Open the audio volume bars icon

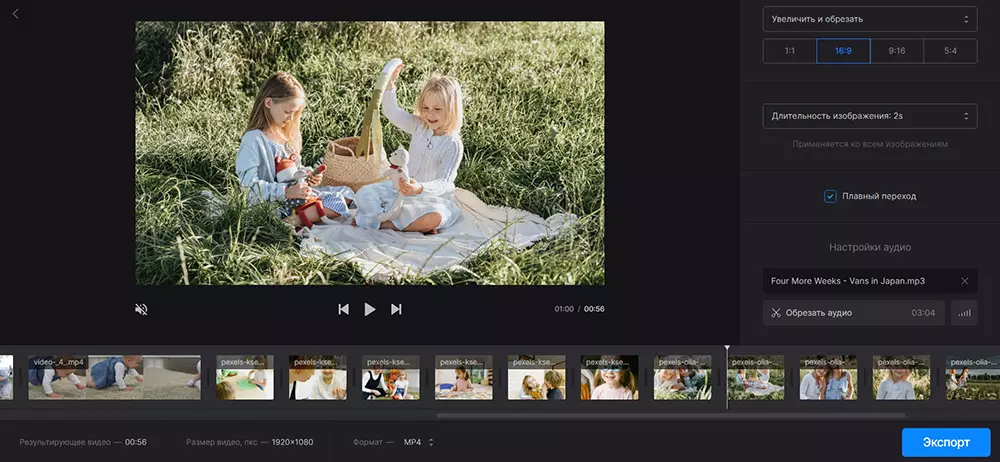964,313
